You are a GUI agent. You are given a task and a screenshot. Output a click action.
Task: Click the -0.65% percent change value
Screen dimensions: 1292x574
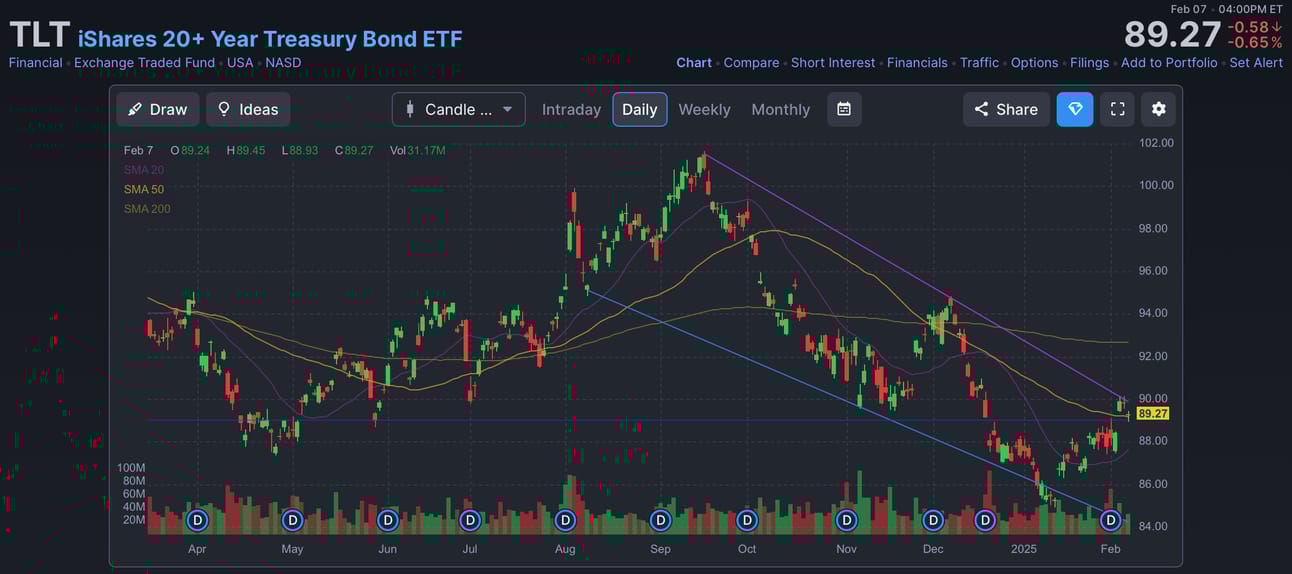[x=1255, y=43]
